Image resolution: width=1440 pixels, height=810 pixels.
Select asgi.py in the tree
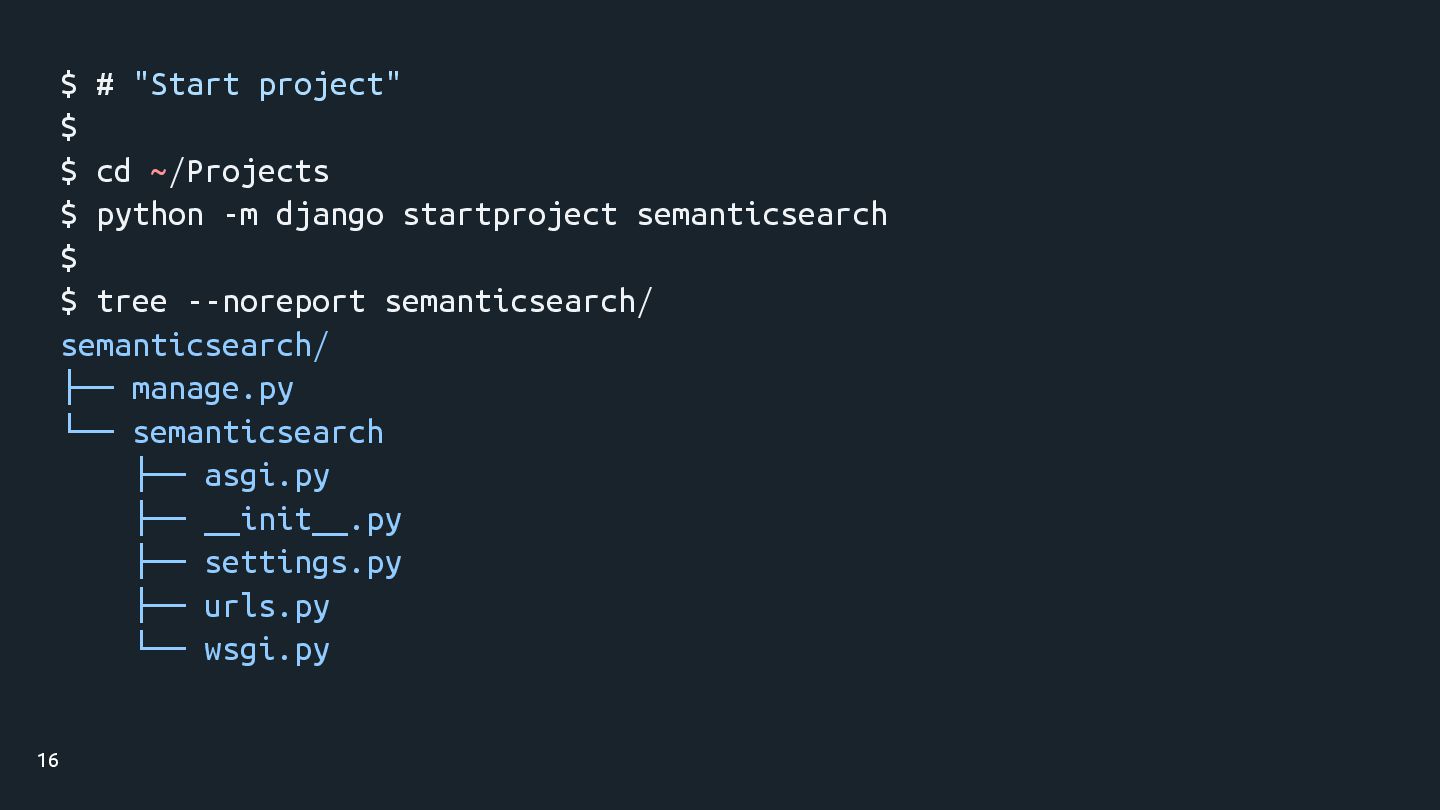pos(267,476)
